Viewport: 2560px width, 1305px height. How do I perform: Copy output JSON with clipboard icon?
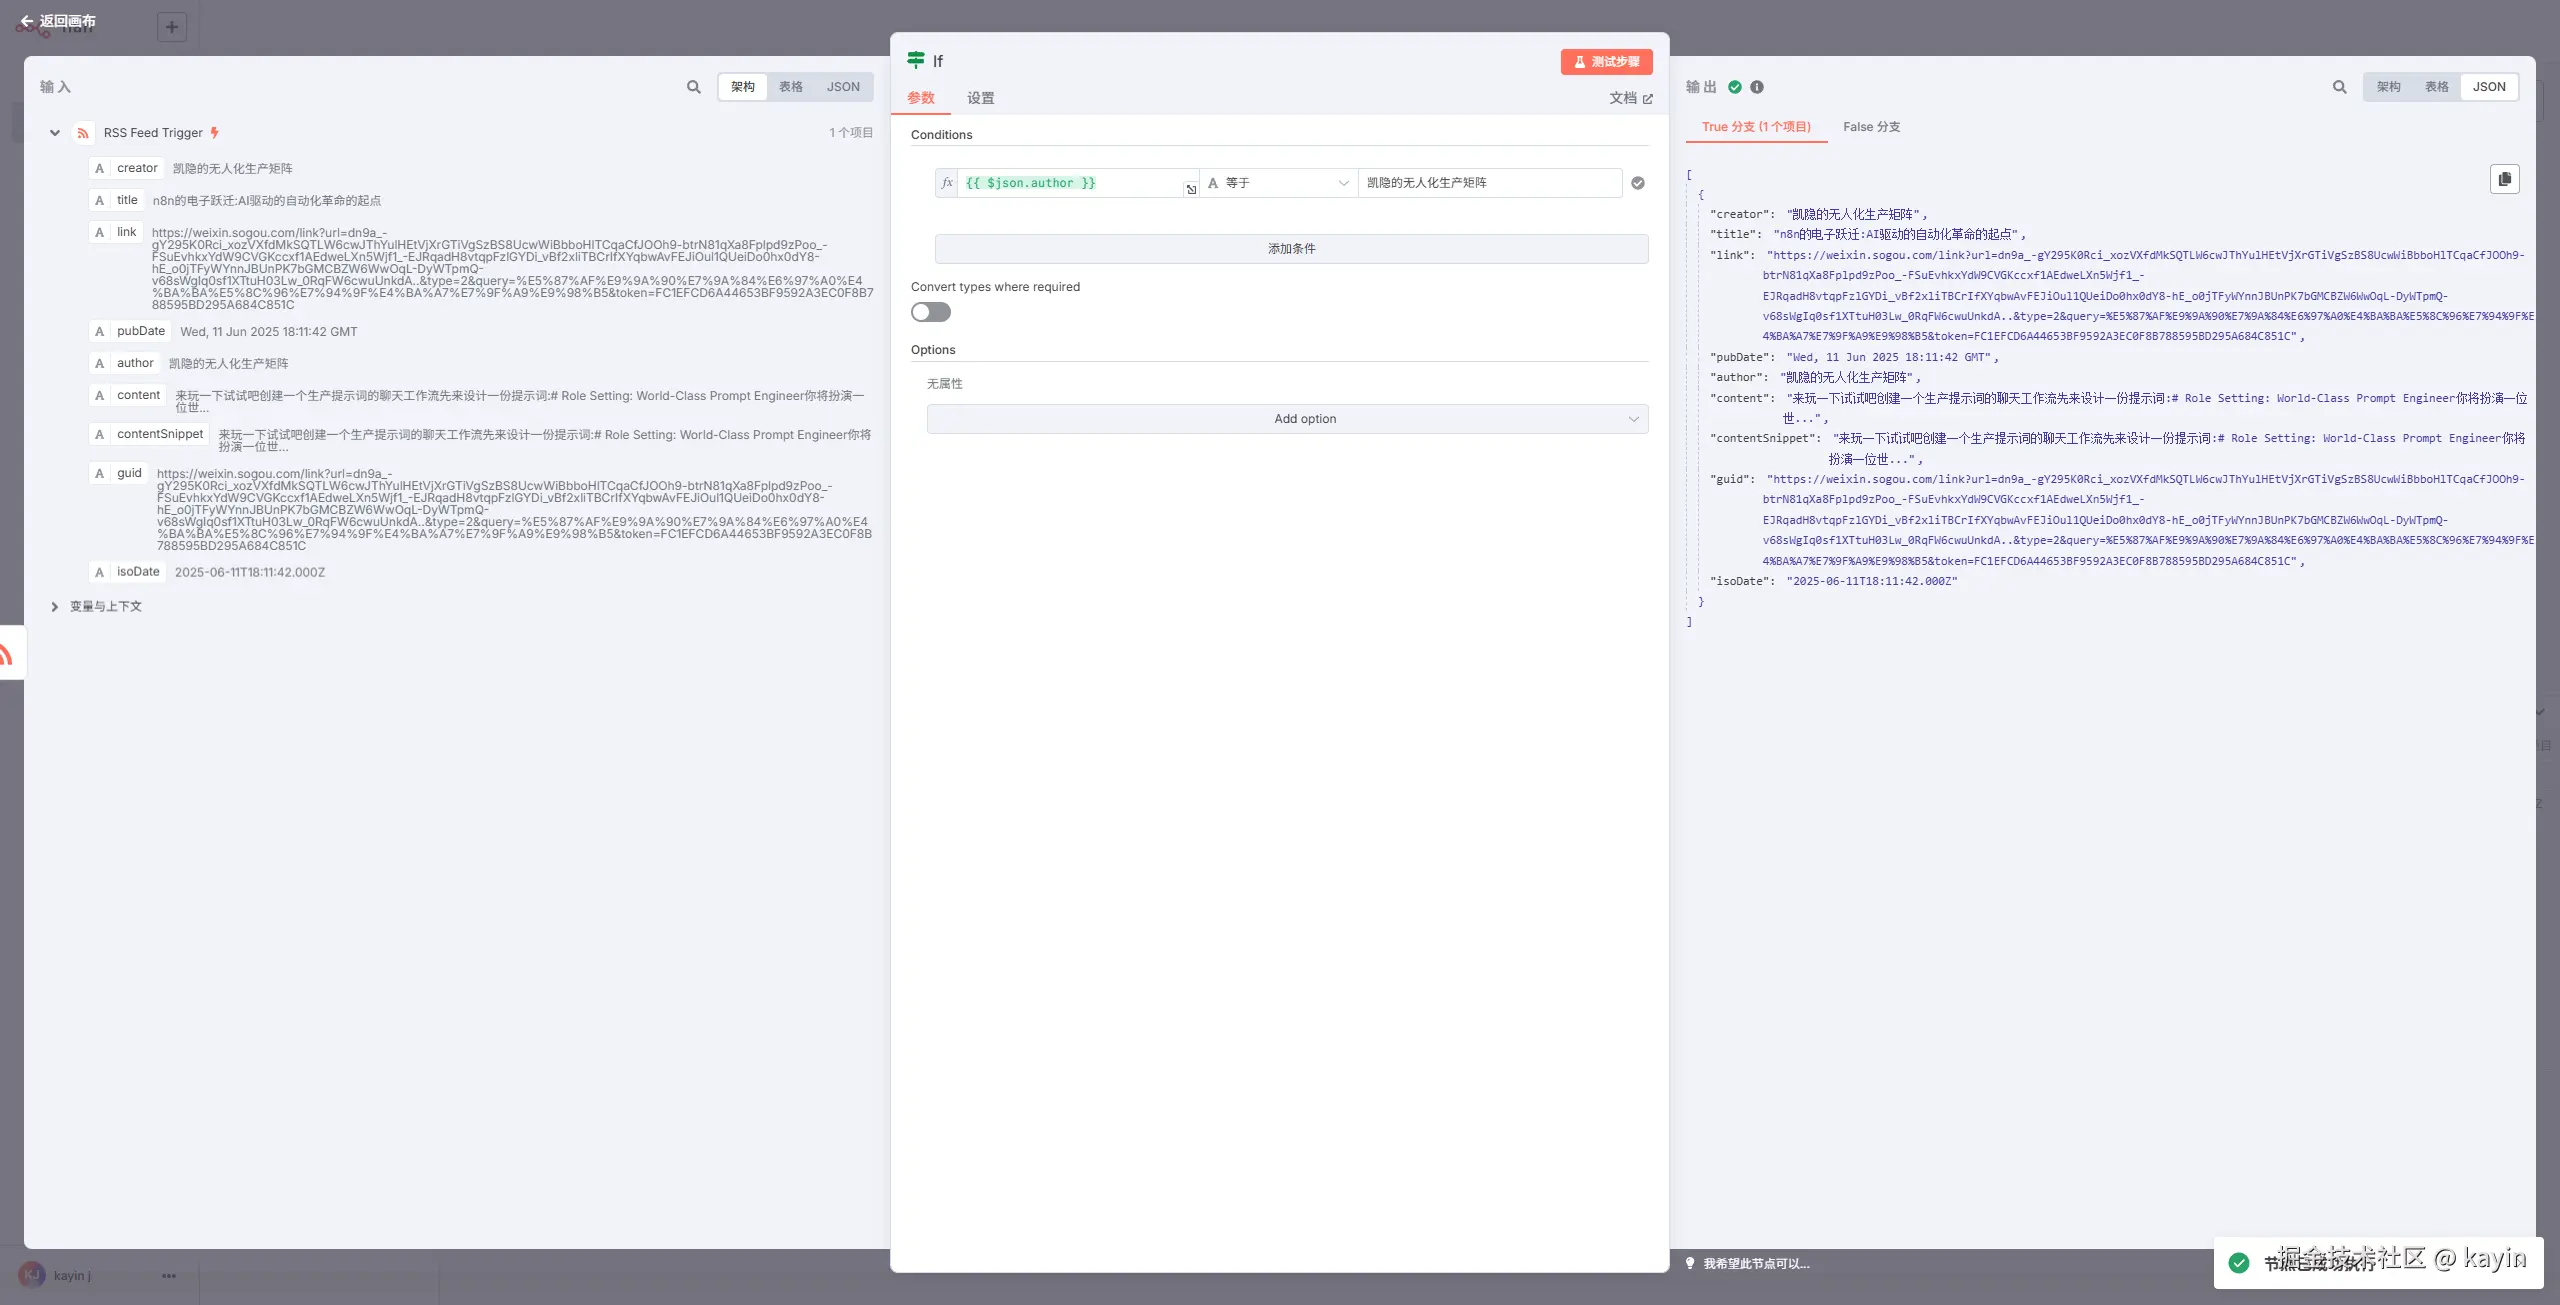coord(2504,179)
